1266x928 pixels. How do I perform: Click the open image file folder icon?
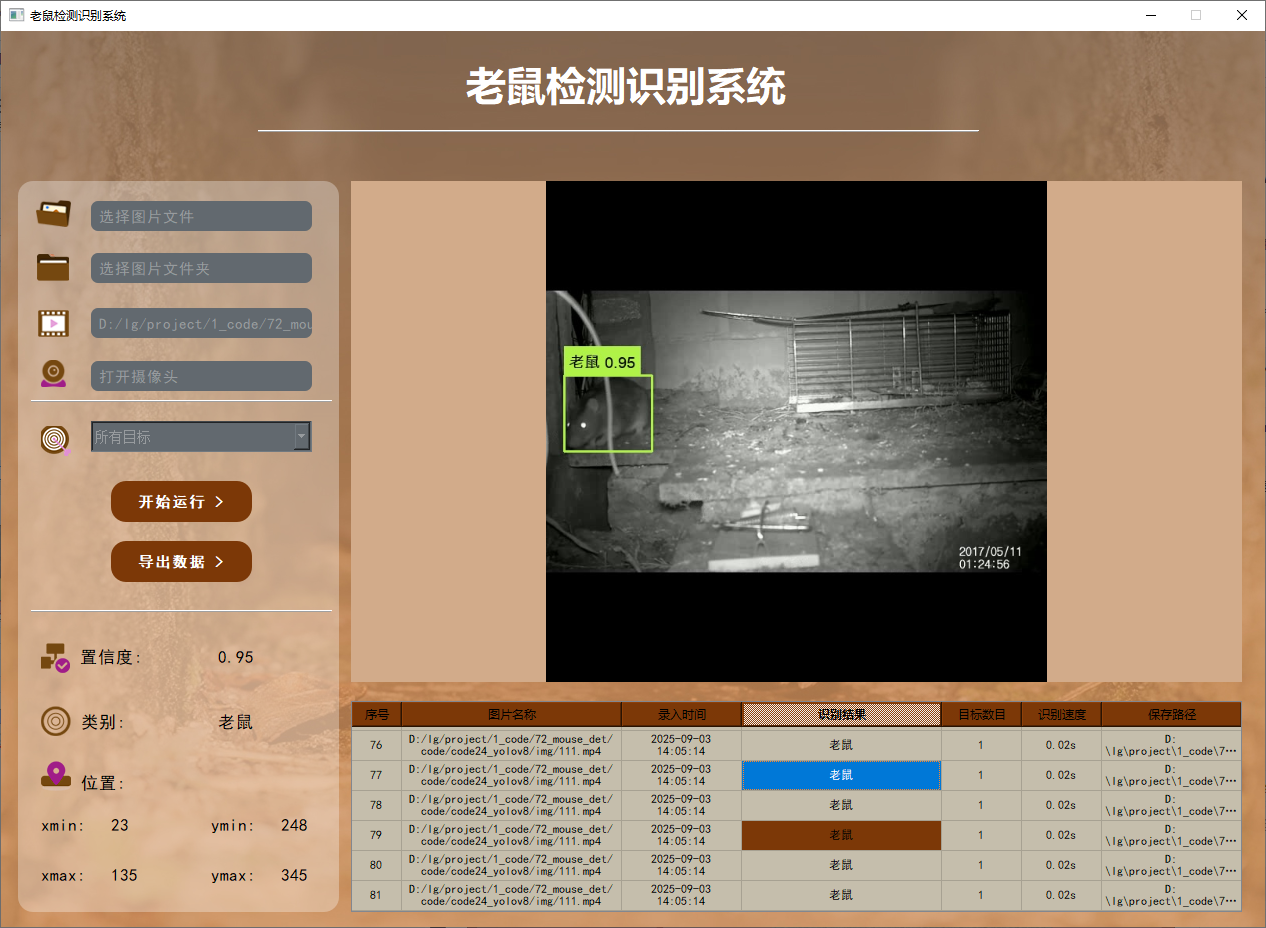(x=54, y=214)
